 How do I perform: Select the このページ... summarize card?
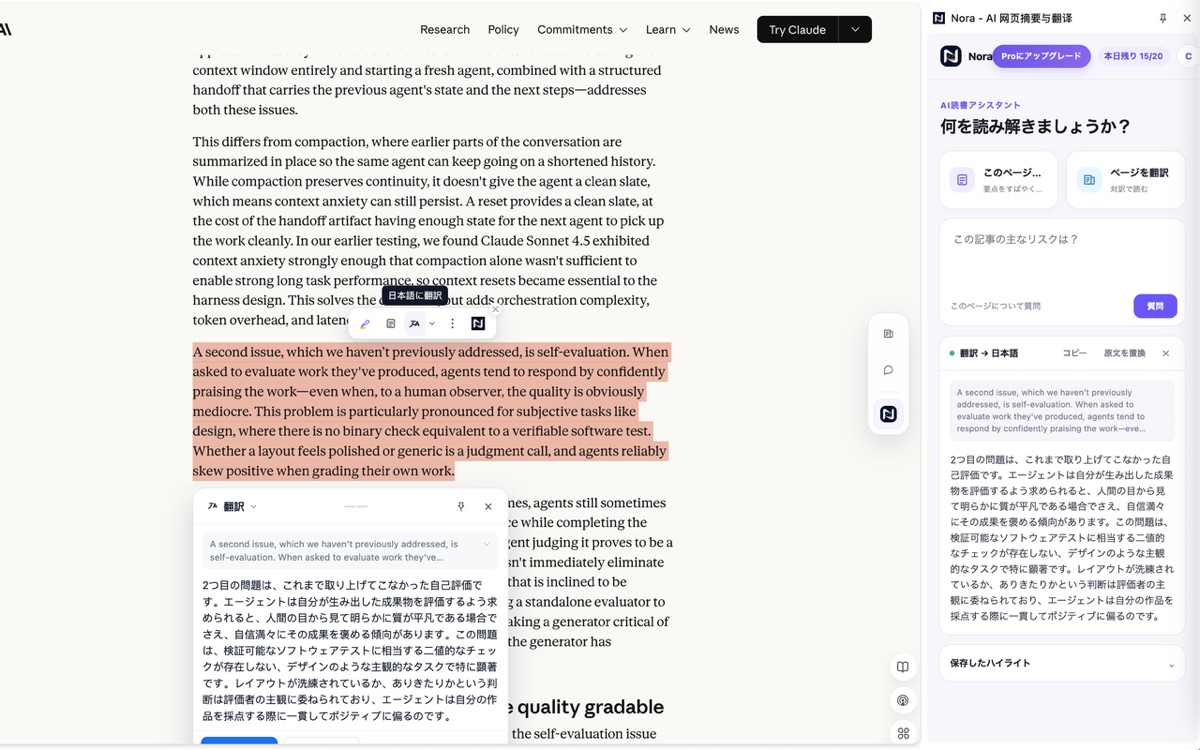tap(998, 180)
